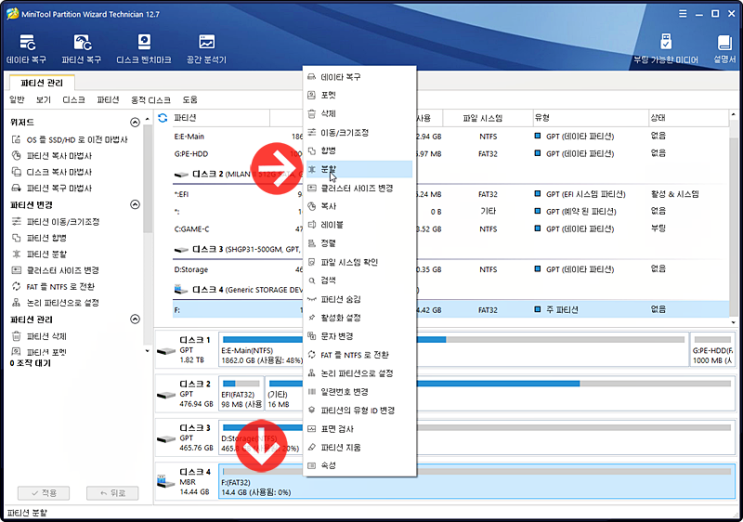
Task: Open the 디스크 menu
Action: (73, 99)
